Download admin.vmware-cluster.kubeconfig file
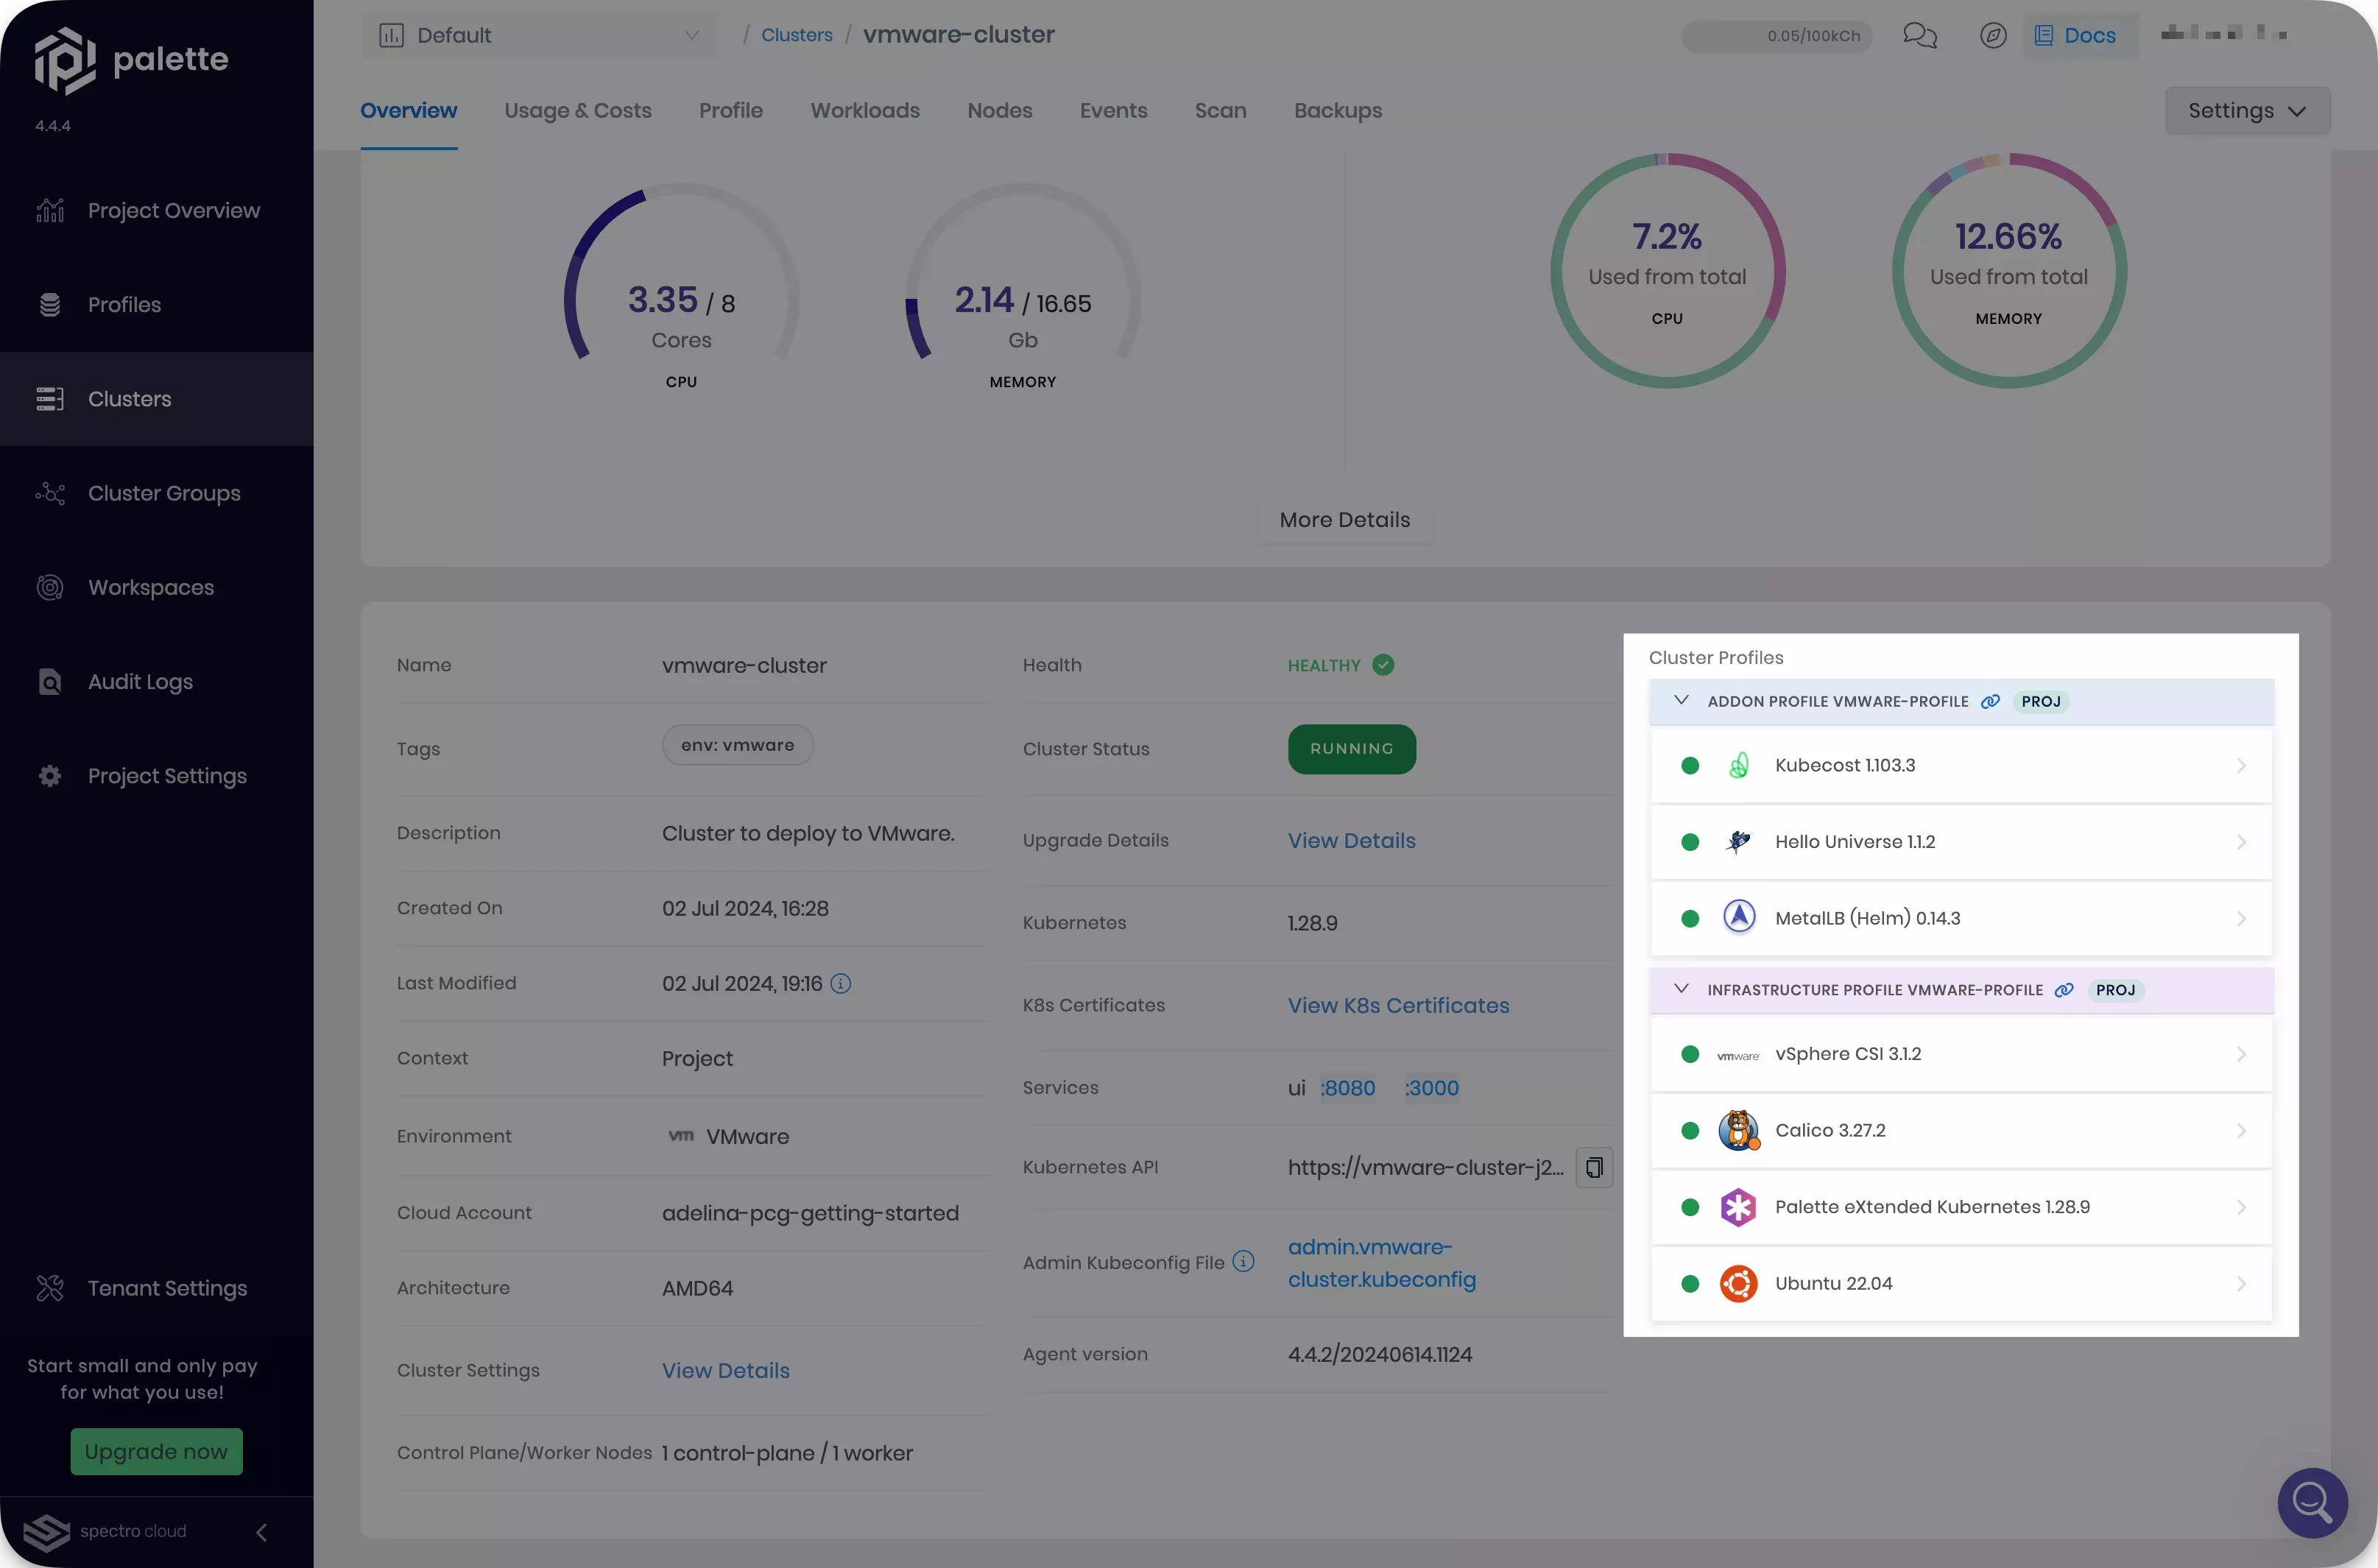The height and width of the screenshot is (1568, 2378). [x=1382, y=1264]
